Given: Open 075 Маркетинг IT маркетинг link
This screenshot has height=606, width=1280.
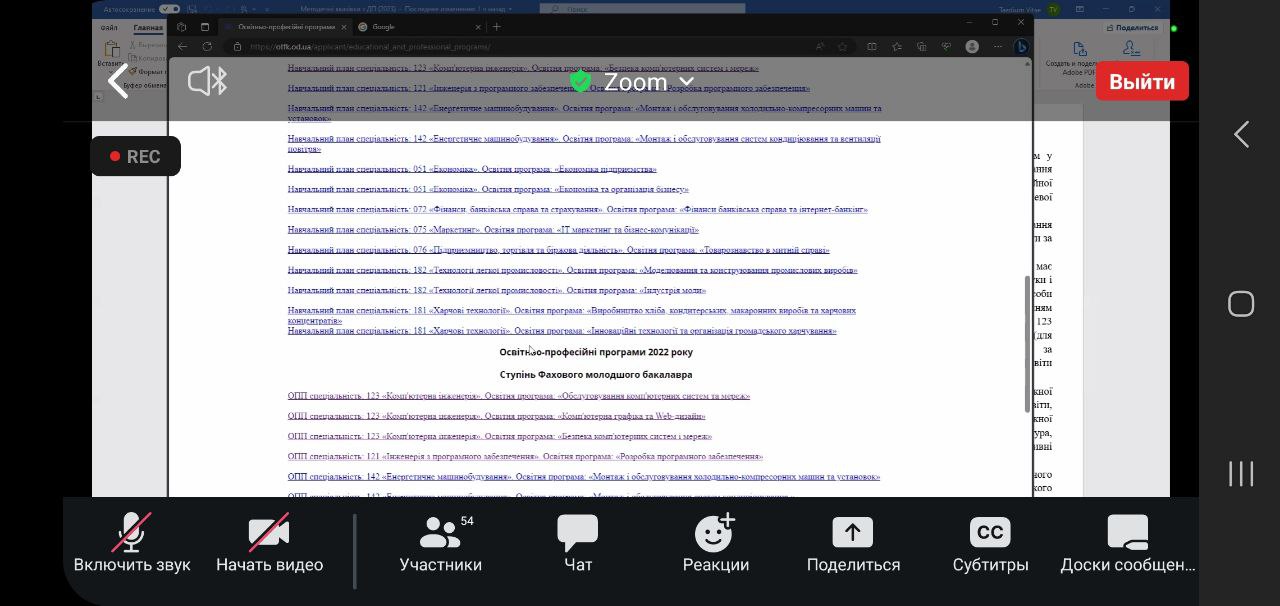Looking at the screenshot, I should (x=493, y=230).
